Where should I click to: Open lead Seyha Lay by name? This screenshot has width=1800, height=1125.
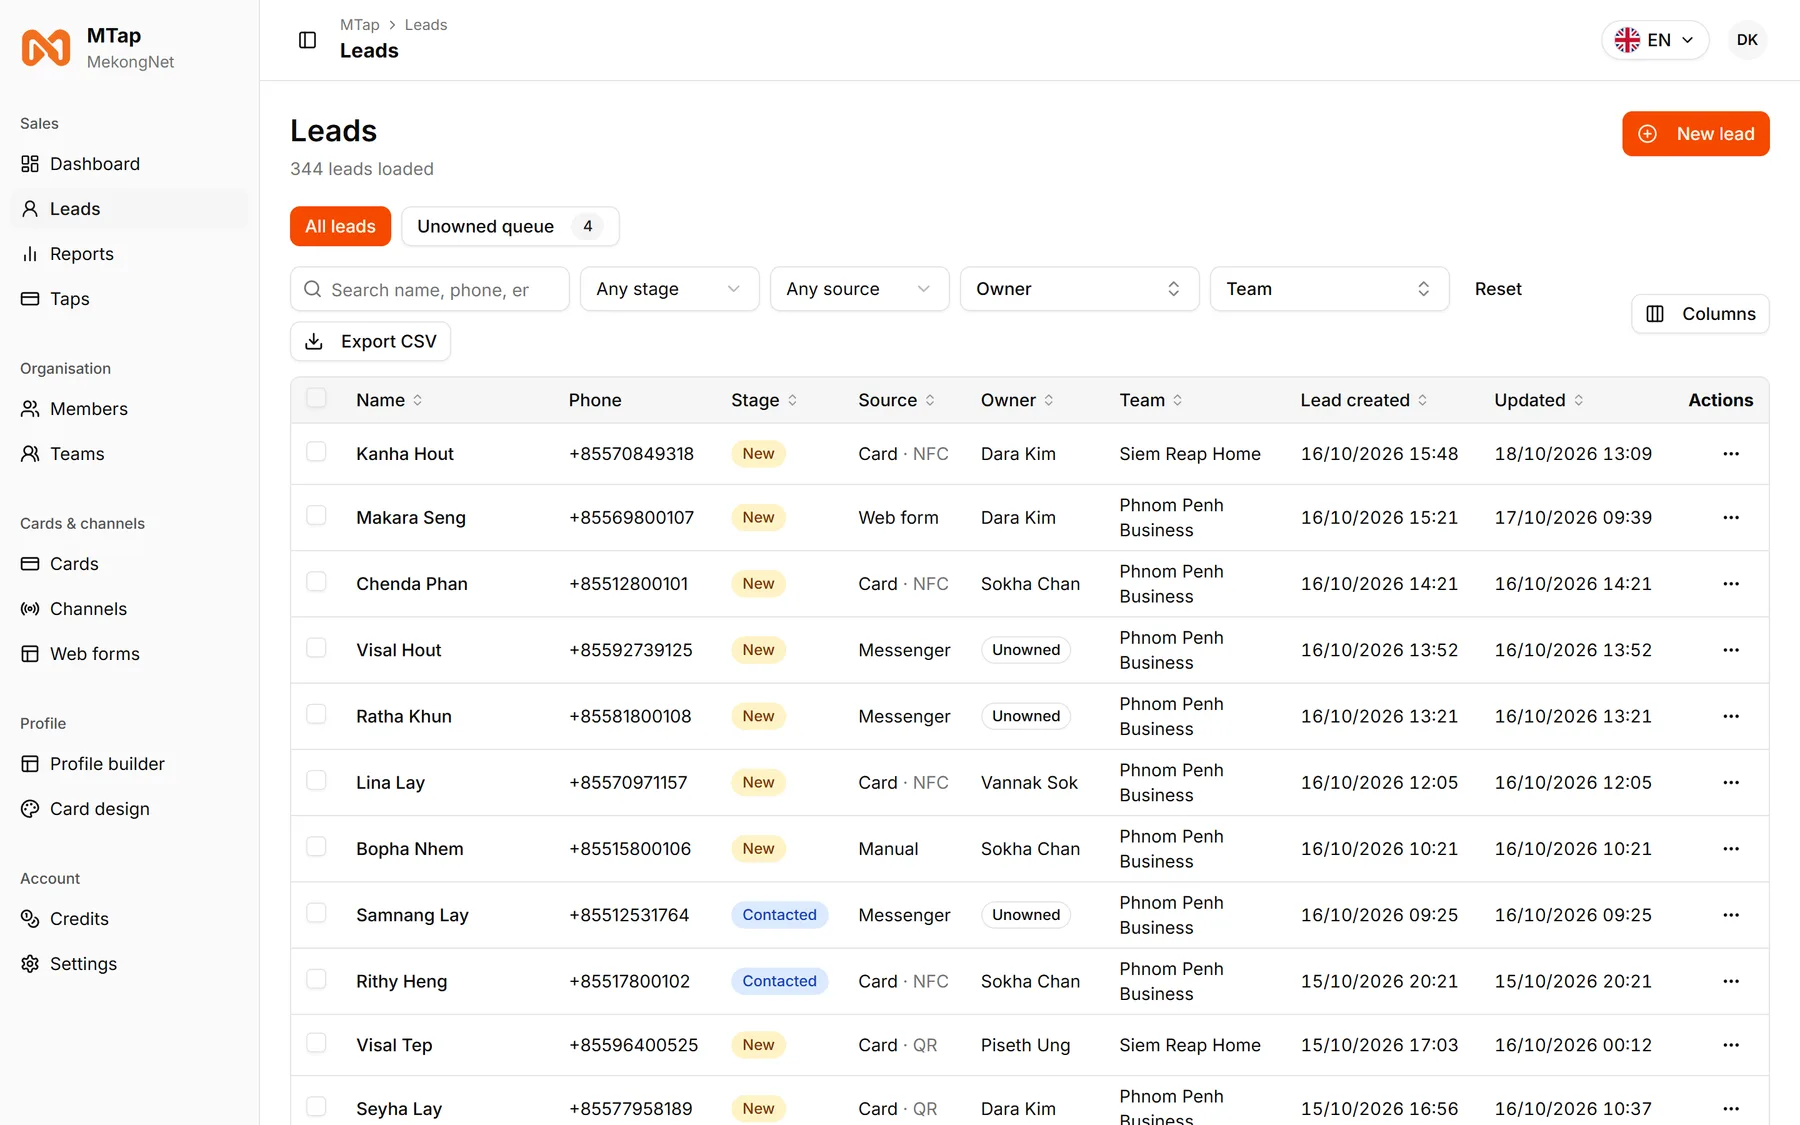399,1109
